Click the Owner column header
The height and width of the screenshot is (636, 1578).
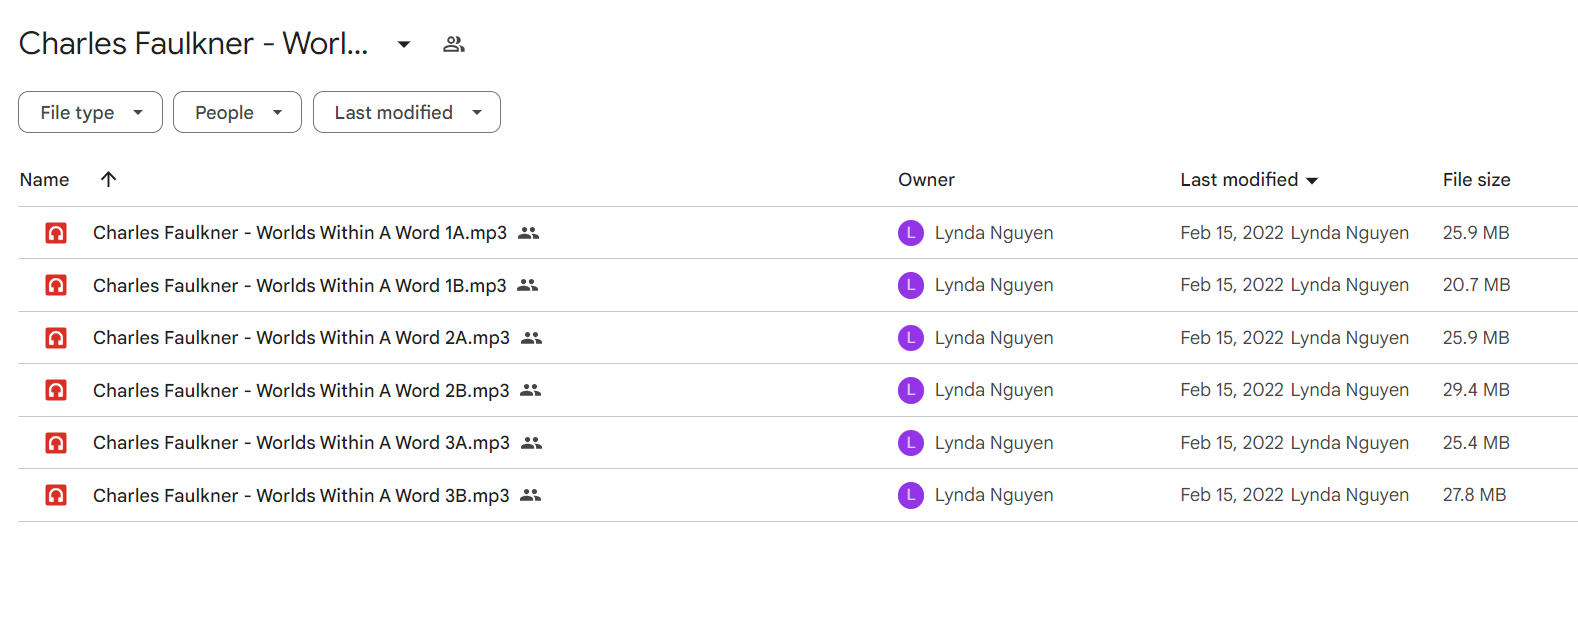coord(926,180)
